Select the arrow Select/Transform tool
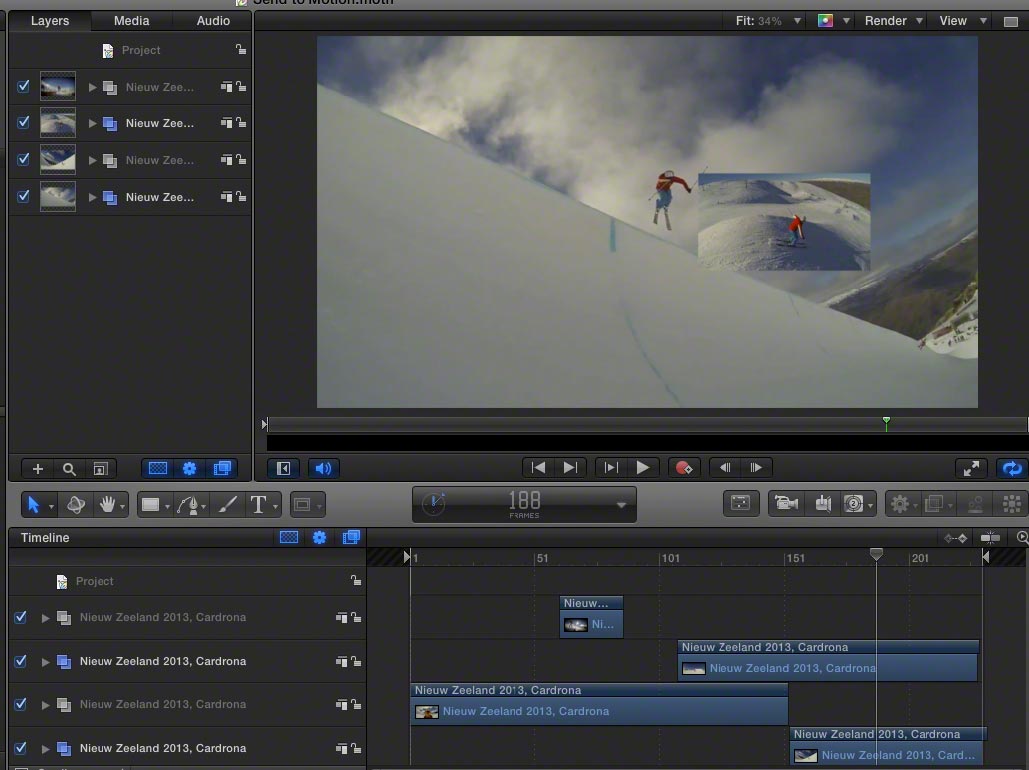 coord(34,504)
